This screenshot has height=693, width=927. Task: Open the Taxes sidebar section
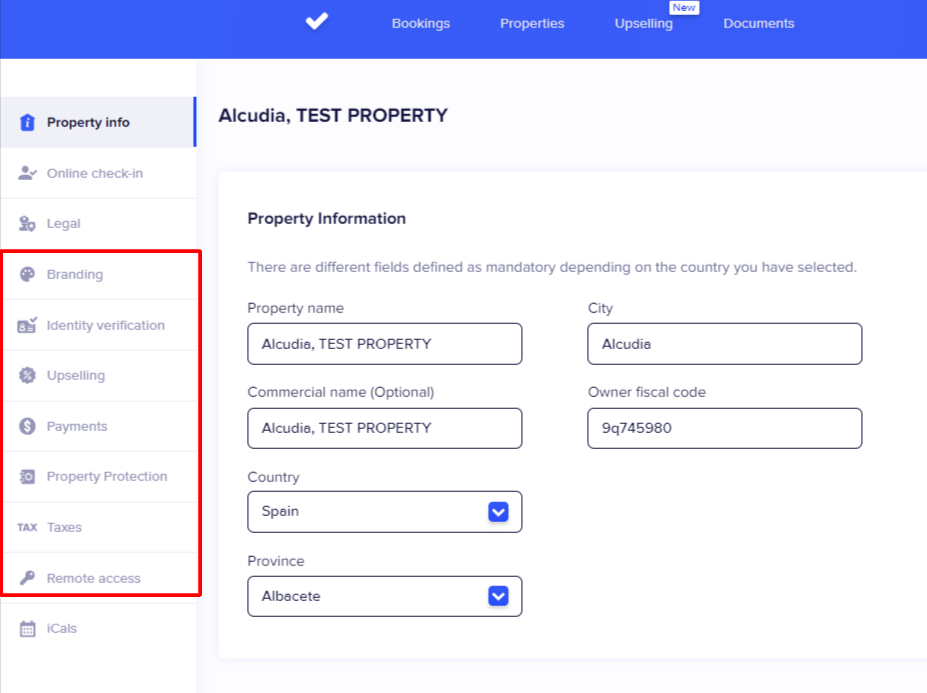click(64, 527)
